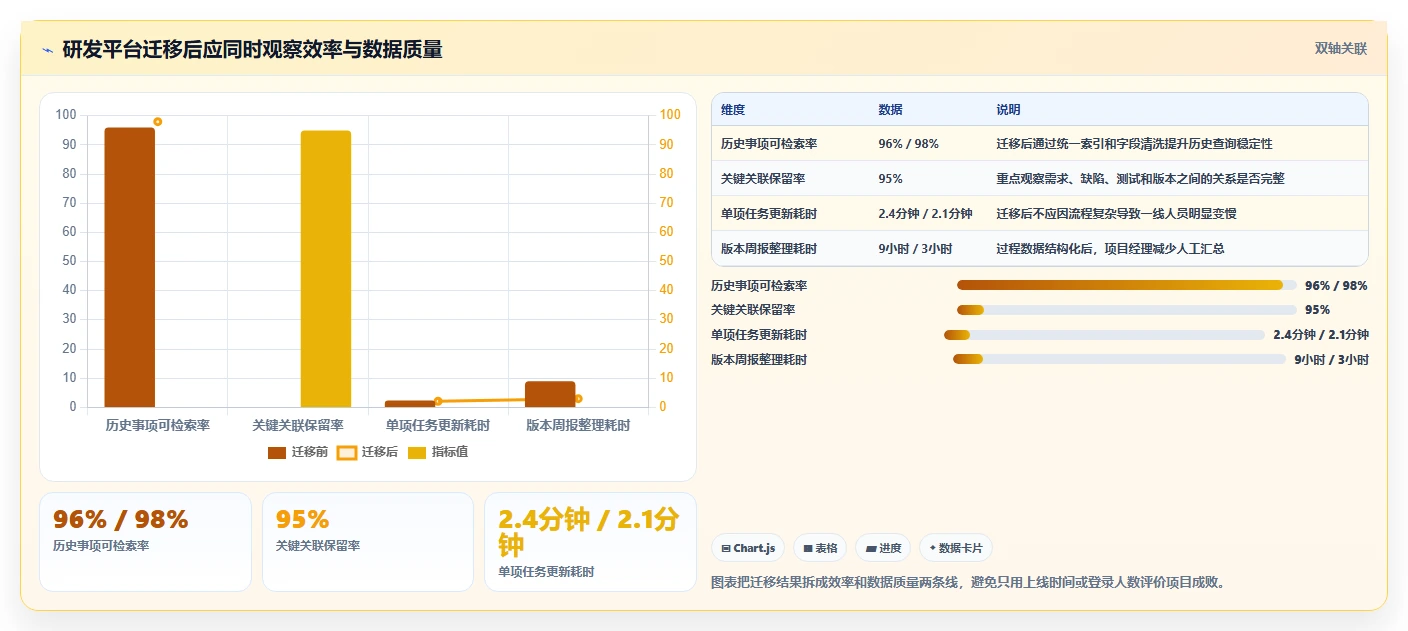Click the footer note starting with 图表把迁移结果
The height and width of the screenshot is (631, 1408).
[968, 582]
